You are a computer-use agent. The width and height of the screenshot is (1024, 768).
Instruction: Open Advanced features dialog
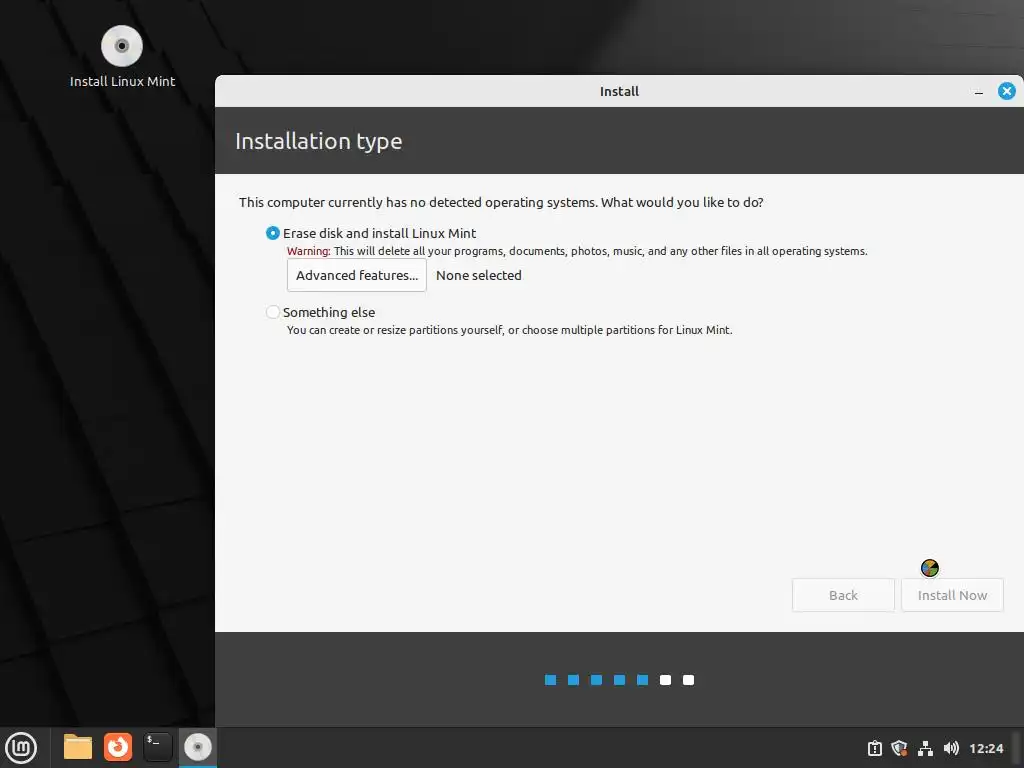pyautogui.click(x=357, y=275)
